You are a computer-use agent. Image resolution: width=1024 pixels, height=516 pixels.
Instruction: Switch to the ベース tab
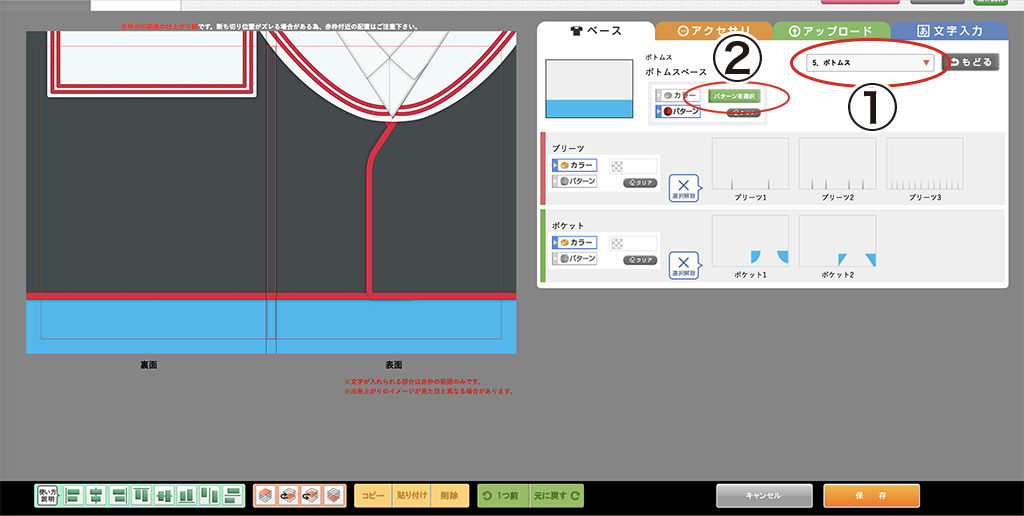pos(596,31)
